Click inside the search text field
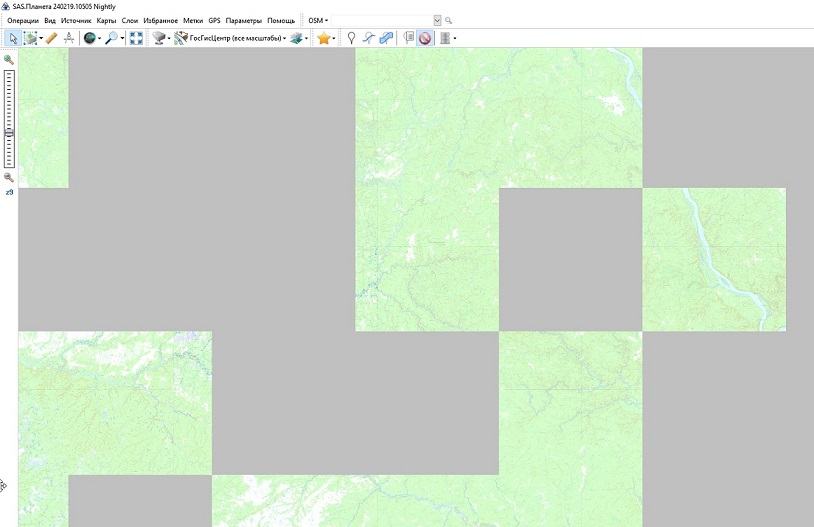The image size is (814, 527). tap(380, 20)
